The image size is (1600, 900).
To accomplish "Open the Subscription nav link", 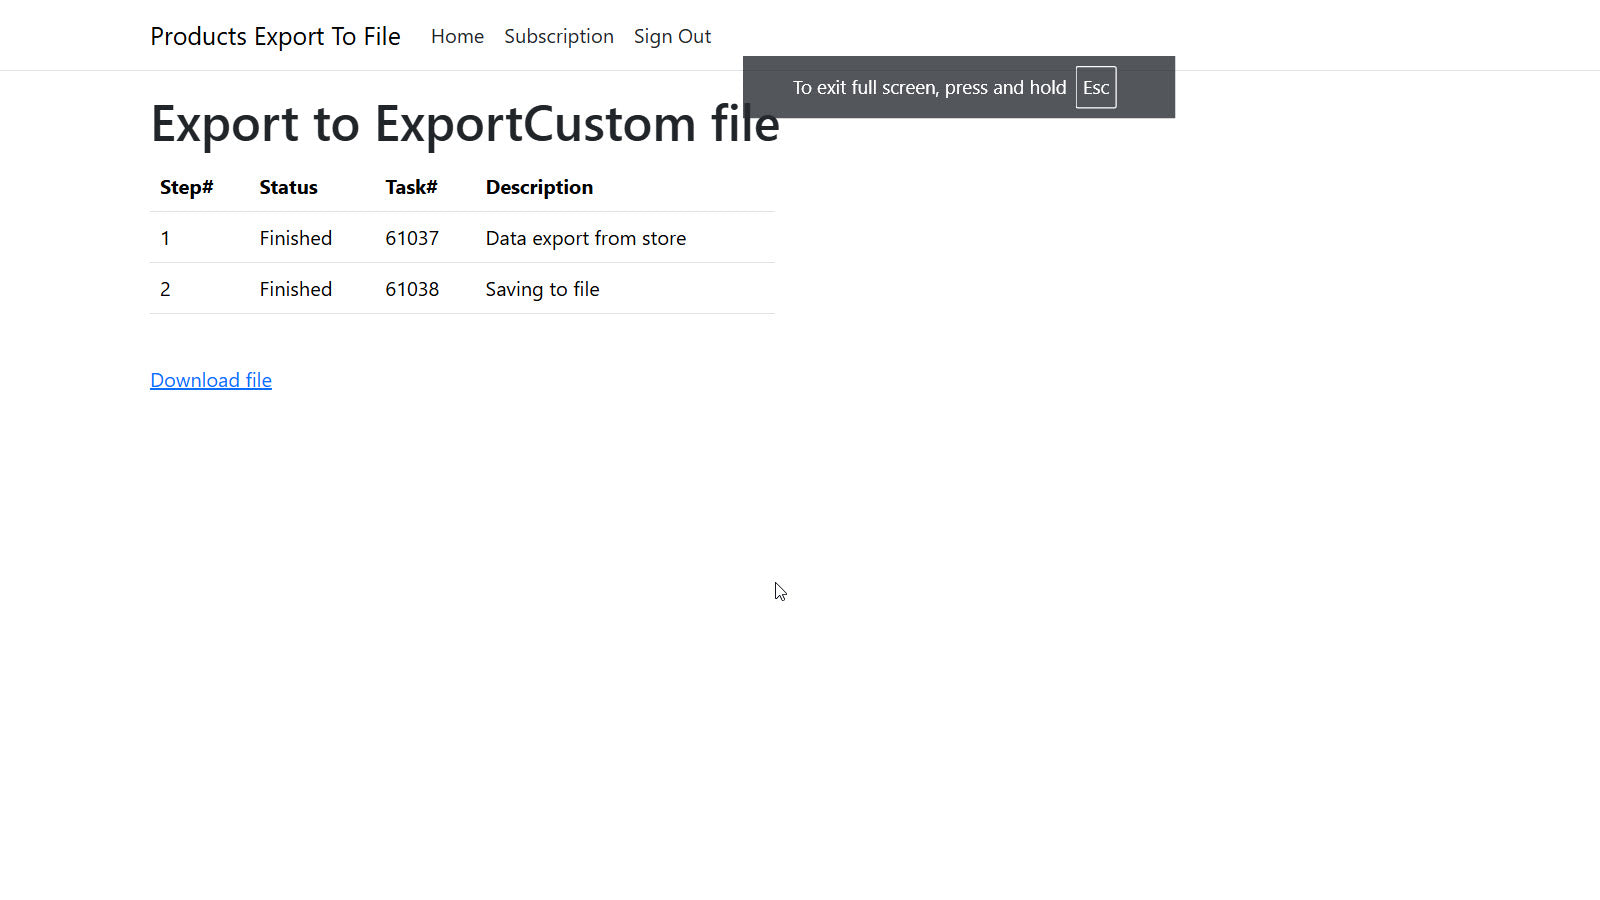I will 559,36.
